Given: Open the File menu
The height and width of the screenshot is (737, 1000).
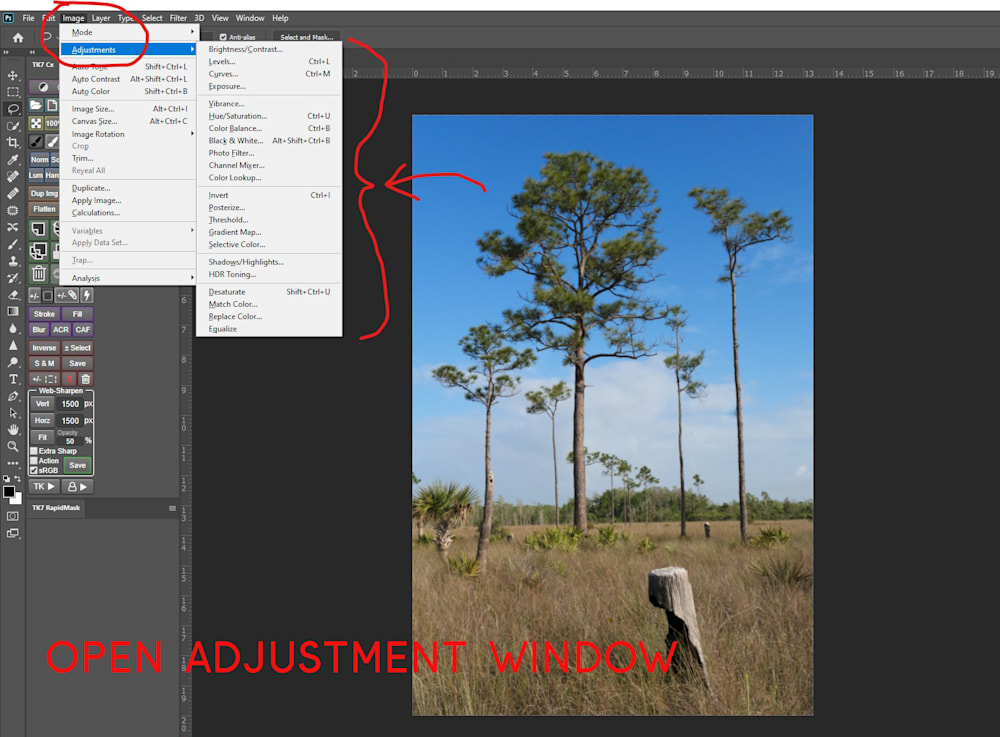Looking at the screenshot, I should click(x=29, y=18).
